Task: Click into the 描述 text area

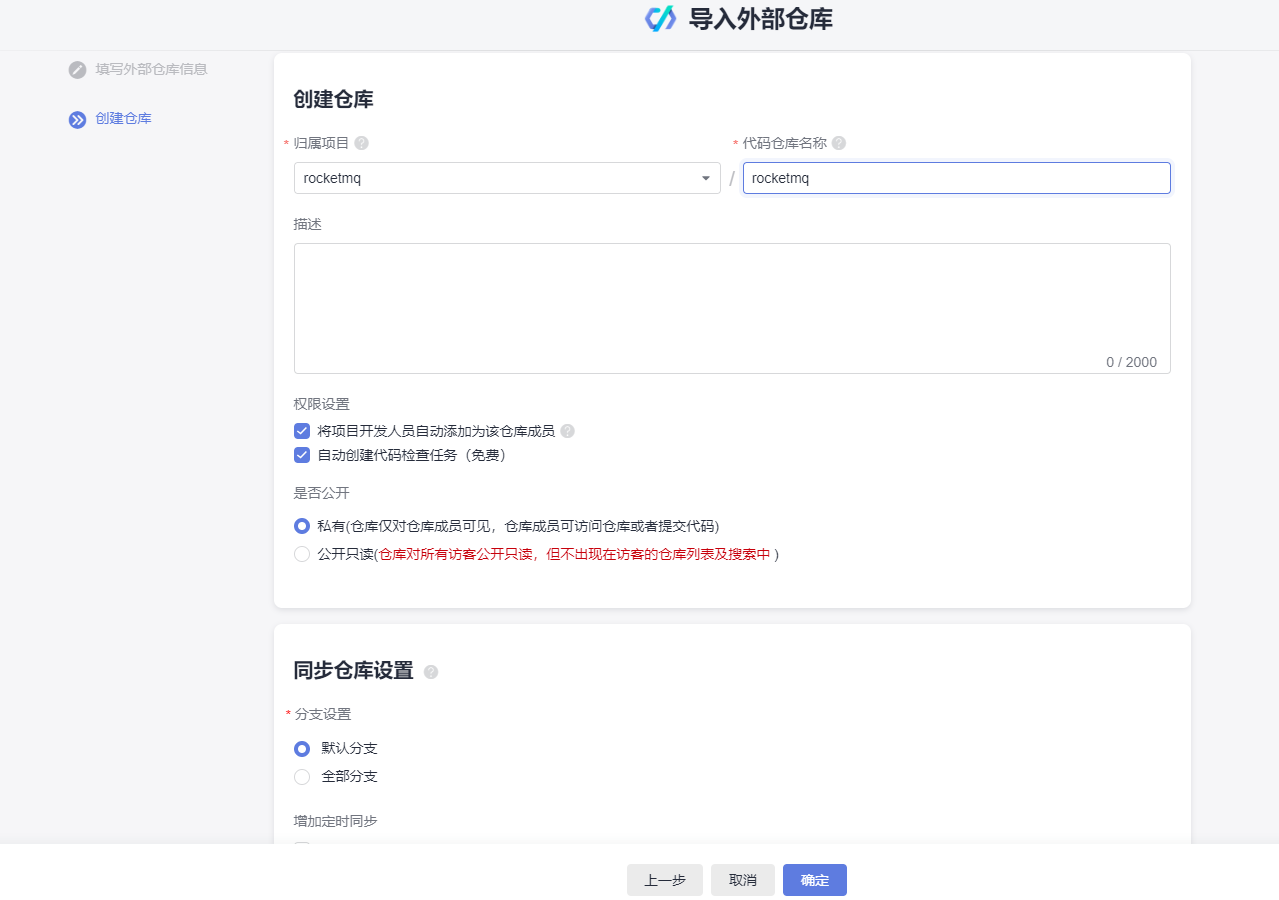Action: (x=732, y=308)
